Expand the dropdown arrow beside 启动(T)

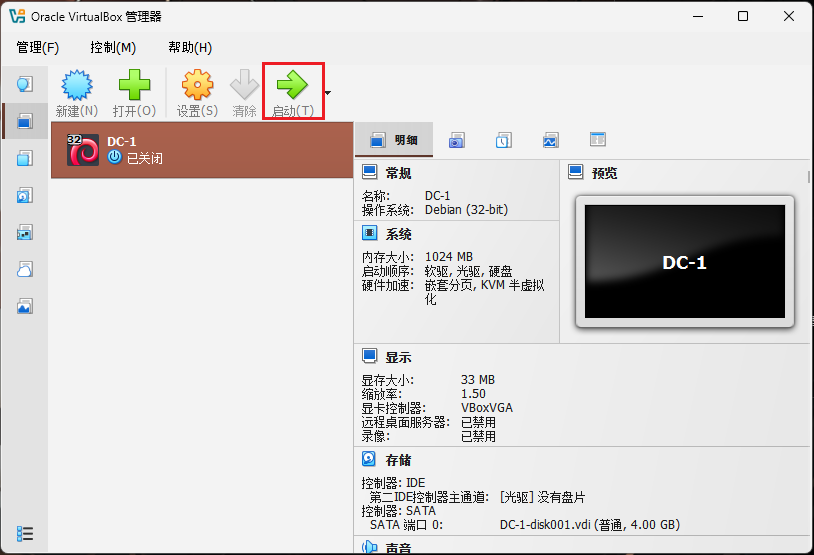tap(328, 94)
